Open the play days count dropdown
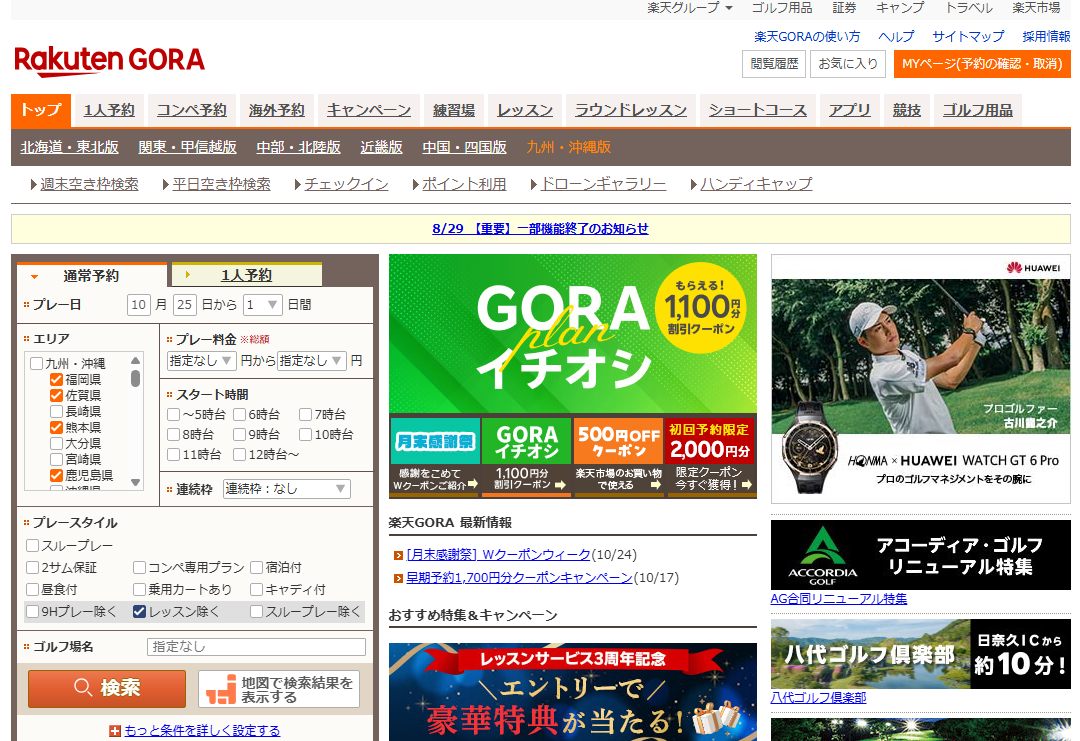The height and width of the screenshot is (741, 1080). 262,305
